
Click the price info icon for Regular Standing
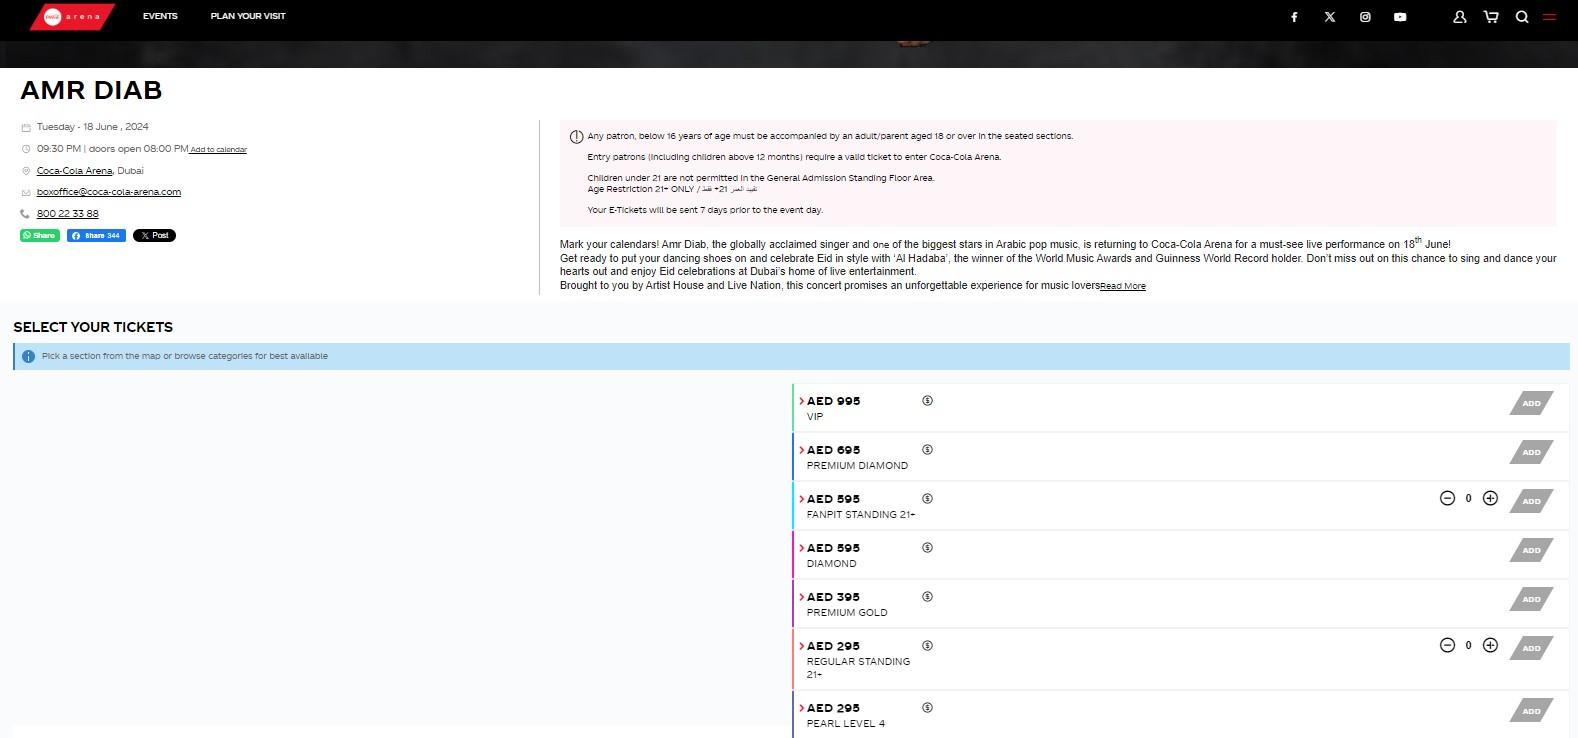coord(927,646)
